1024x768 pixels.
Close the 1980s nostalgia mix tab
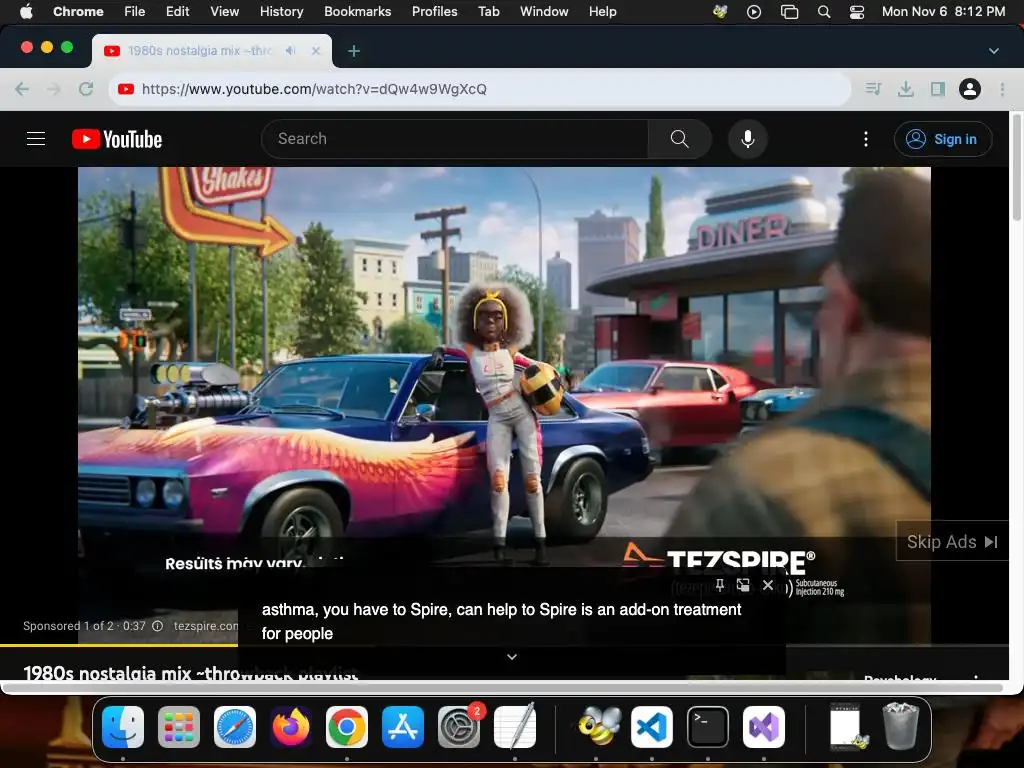click(x=316, y=50)
